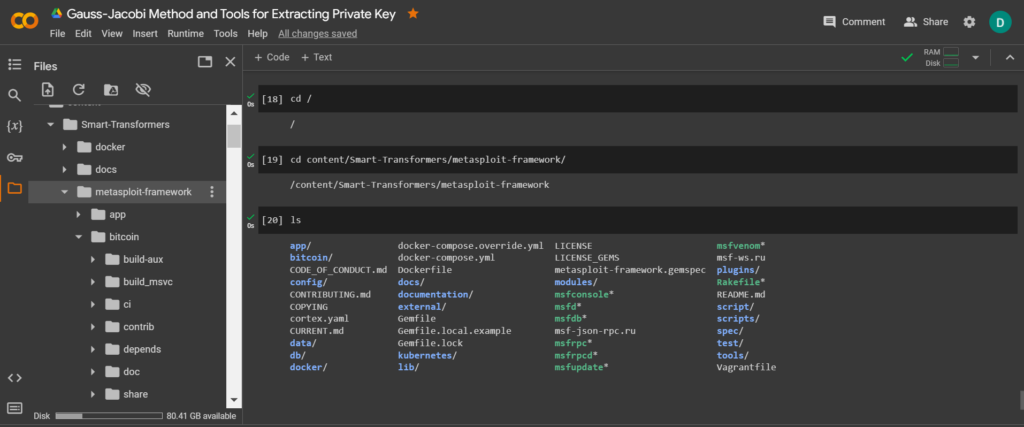Image resolution: width=1024 pixels, height=427 pixels.
Task: Expand the docs folder
Action: pos(65,169)
